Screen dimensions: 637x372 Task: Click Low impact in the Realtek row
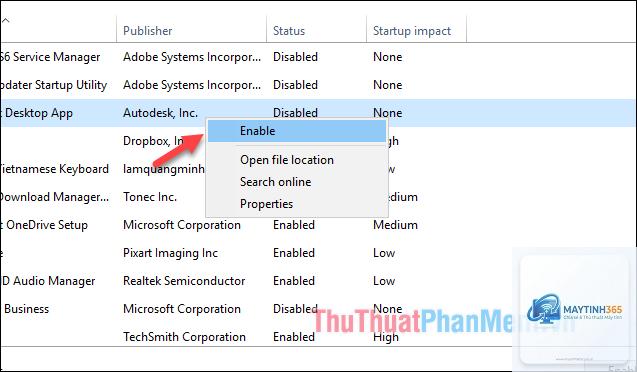[384, 281]
